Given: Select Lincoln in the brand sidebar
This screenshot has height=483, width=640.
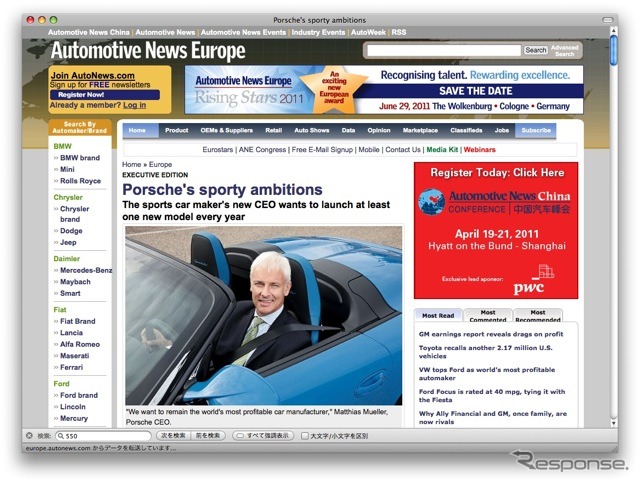Looking at the screenshot, I should pos(73,407).
